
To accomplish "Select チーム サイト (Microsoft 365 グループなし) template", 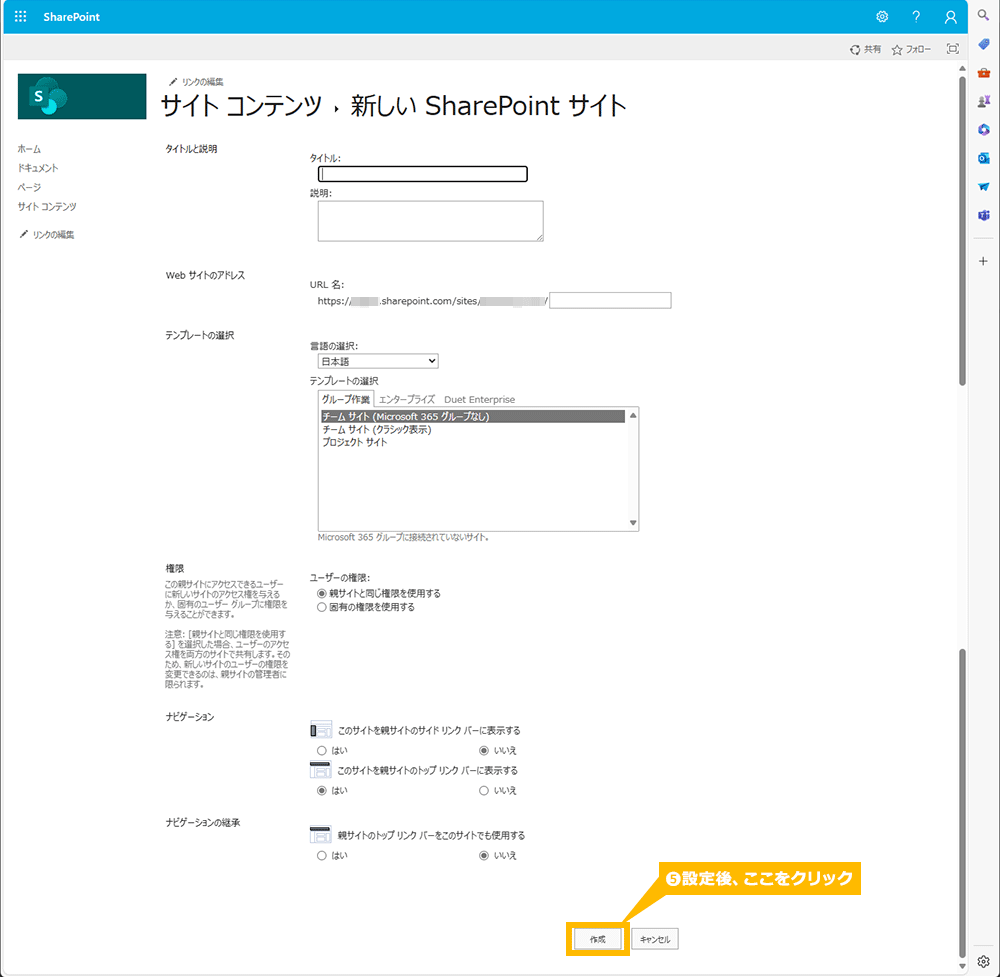I will 473,416.
